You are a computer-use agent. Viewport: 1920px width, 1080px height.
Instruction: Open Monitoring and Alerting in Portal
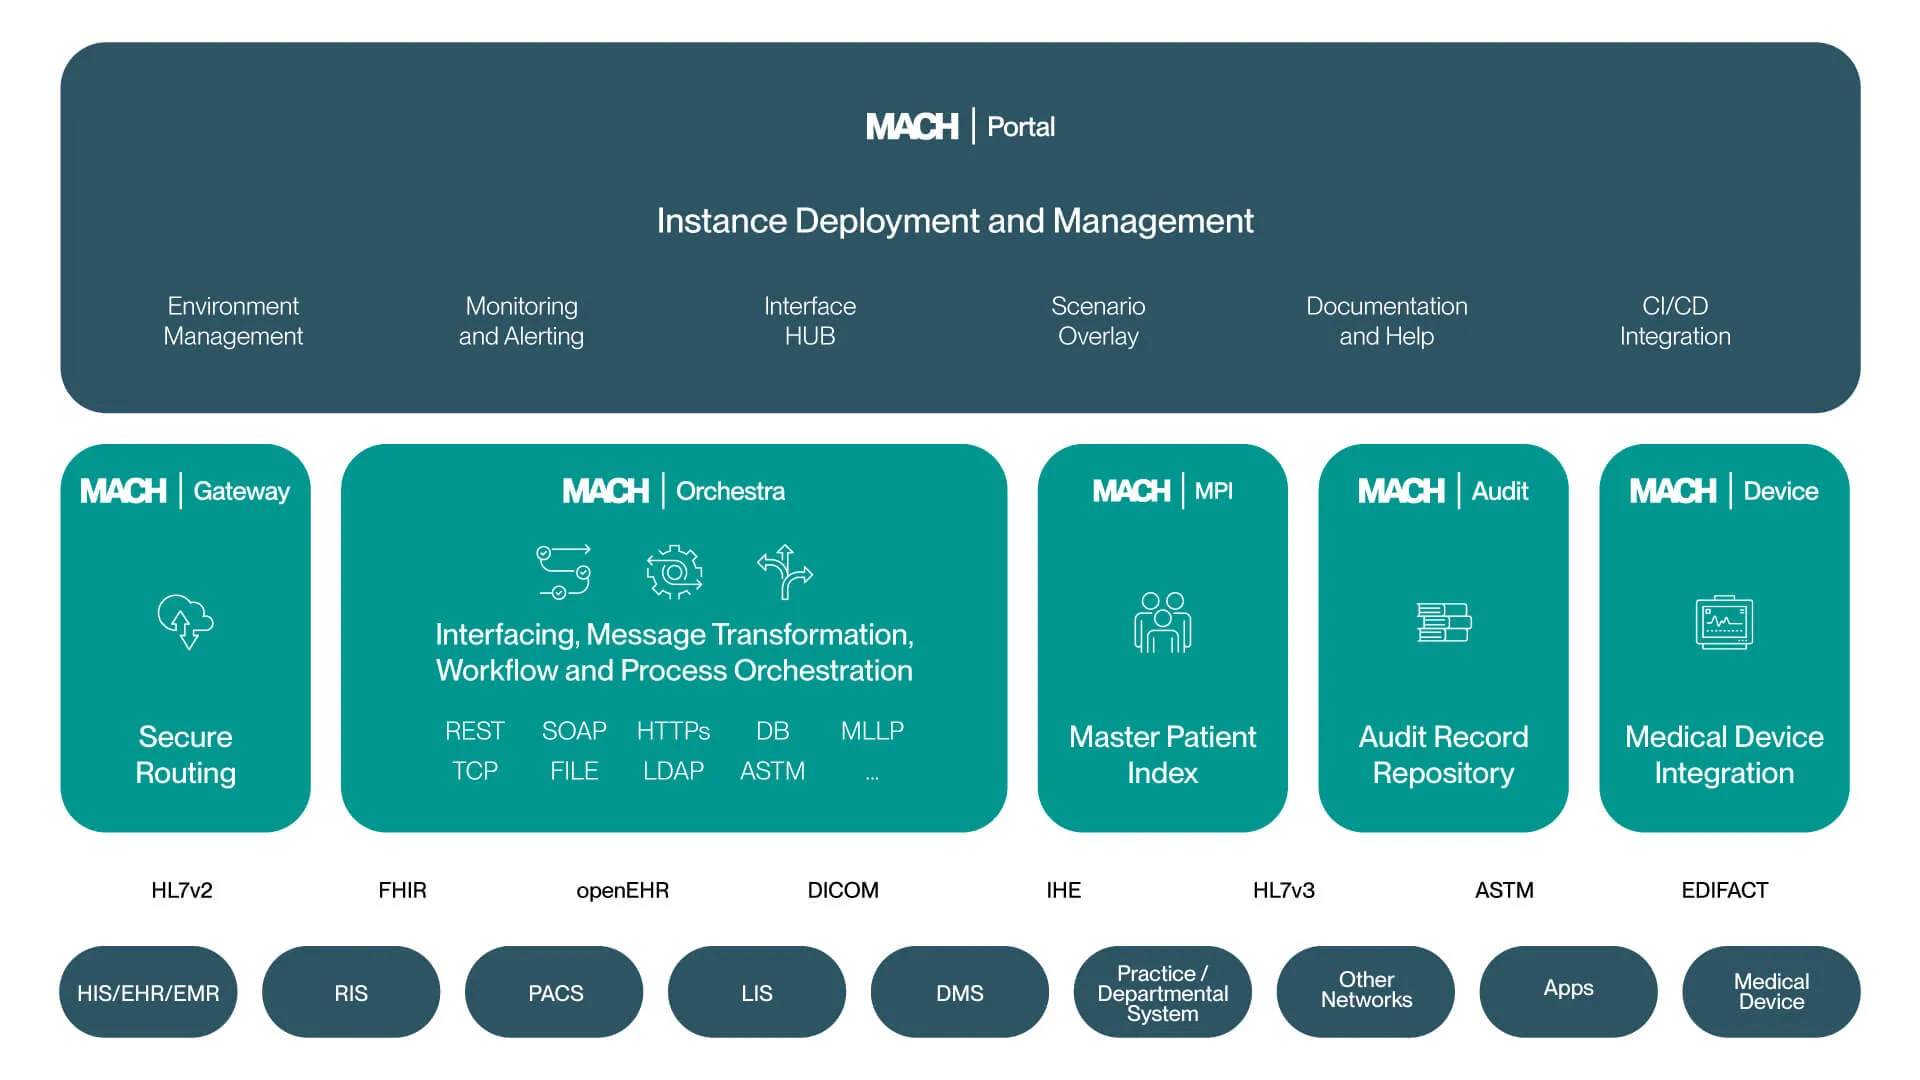[x=521, y=321]
